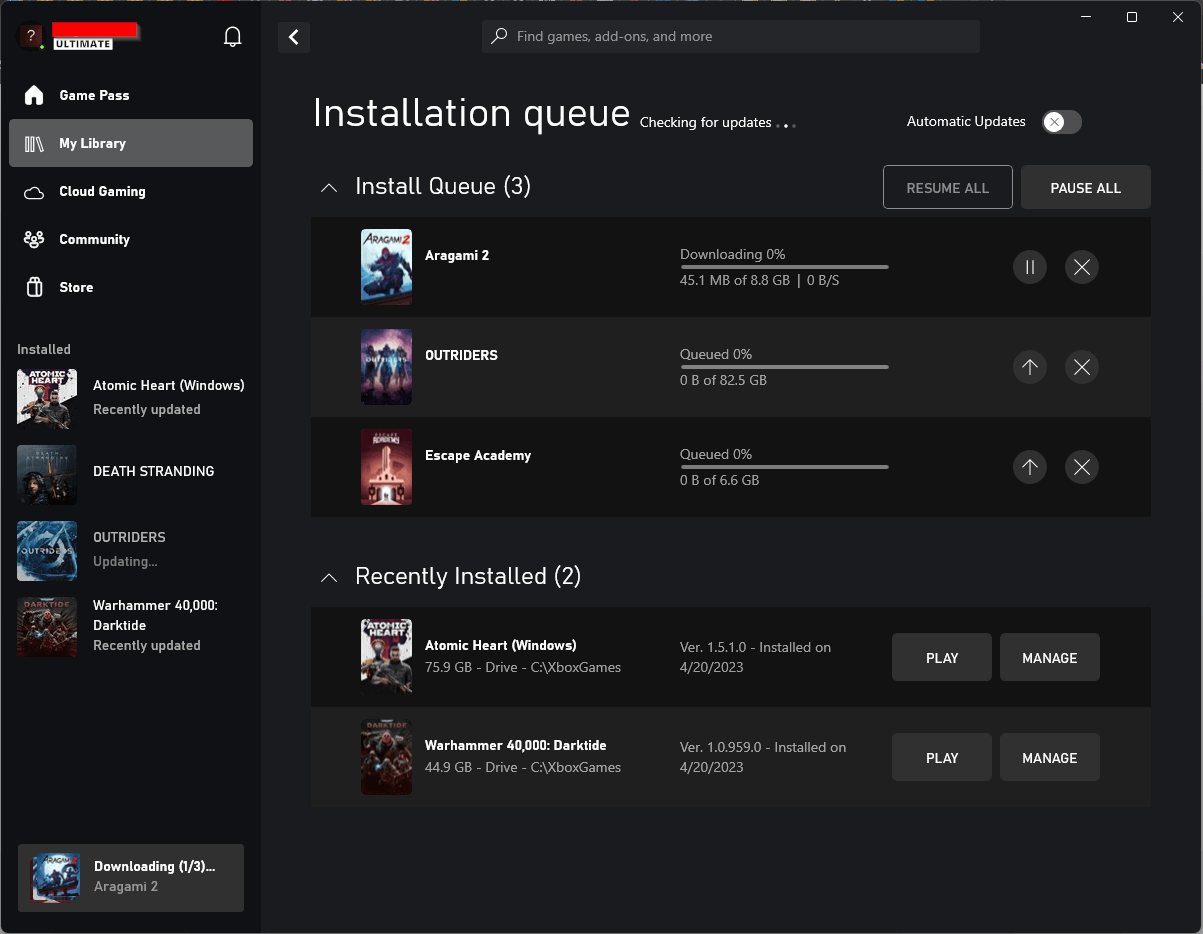Go to the Community section
The height and width of the screenshot is (934, 1203).
tap(131, 239)
